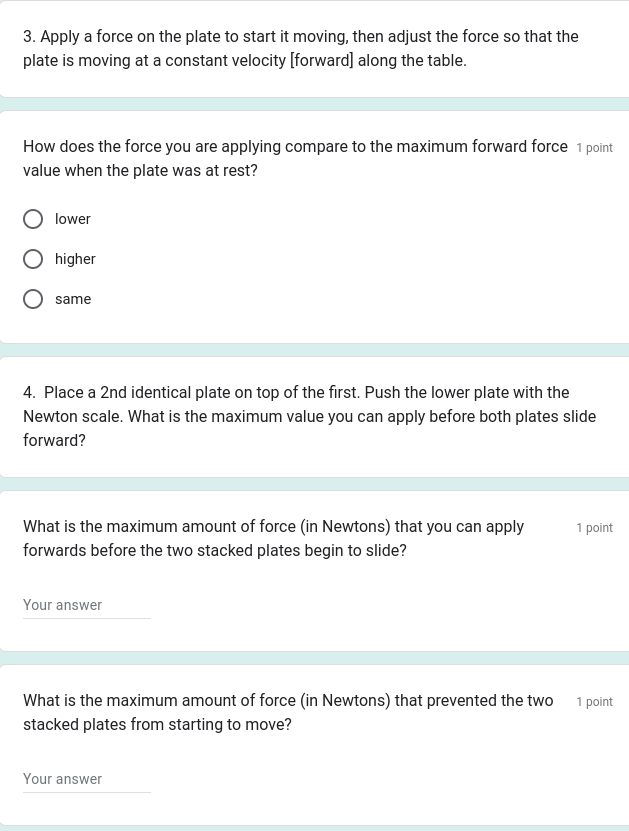Click the 'higher' option label text
This screenshot has width=629, height=831.
click(x=75, y=259)
